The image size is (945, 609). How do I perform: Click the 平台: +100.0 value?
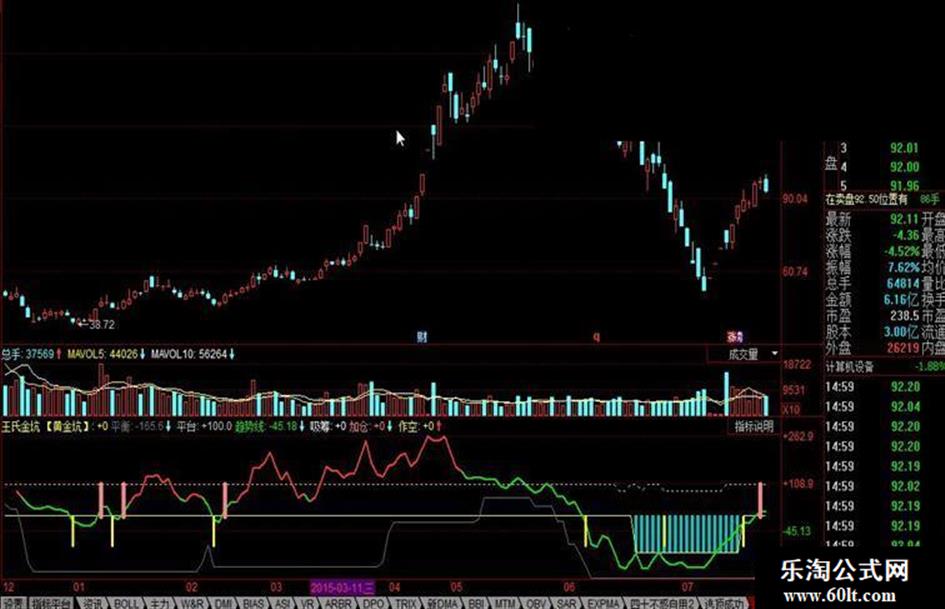(x=204, y=427)
